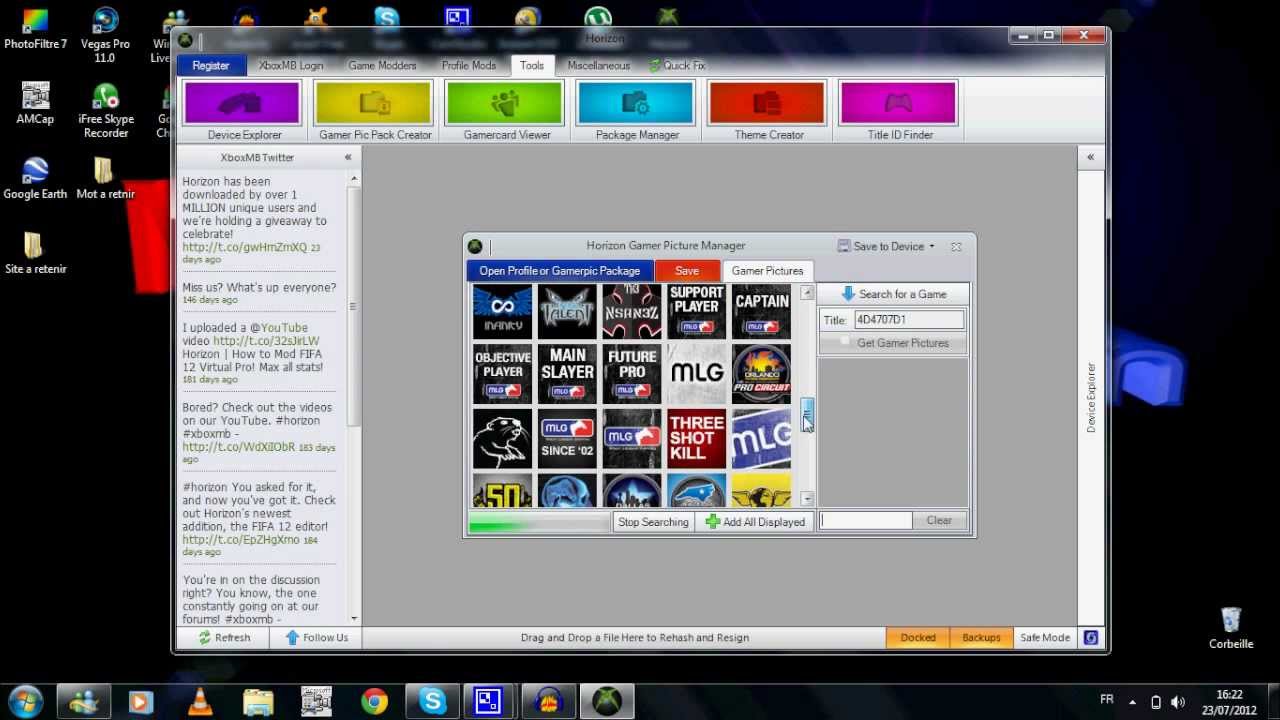Open AMCap desktop shortcut
1280x720 pixels.
click(35, 103)
